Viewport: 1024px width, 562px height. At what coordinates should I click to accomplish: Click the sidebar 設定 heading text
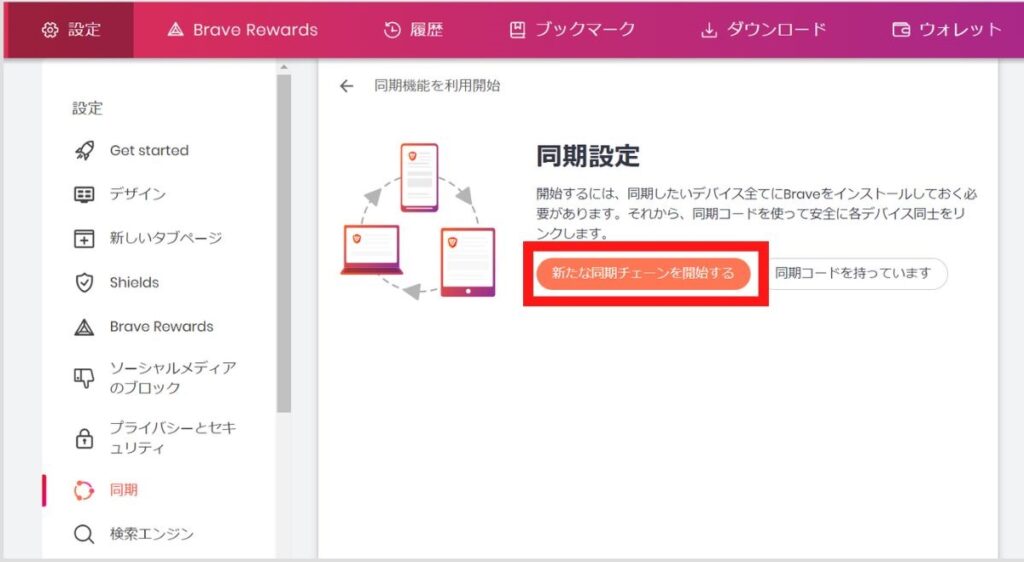coord(88,108)
